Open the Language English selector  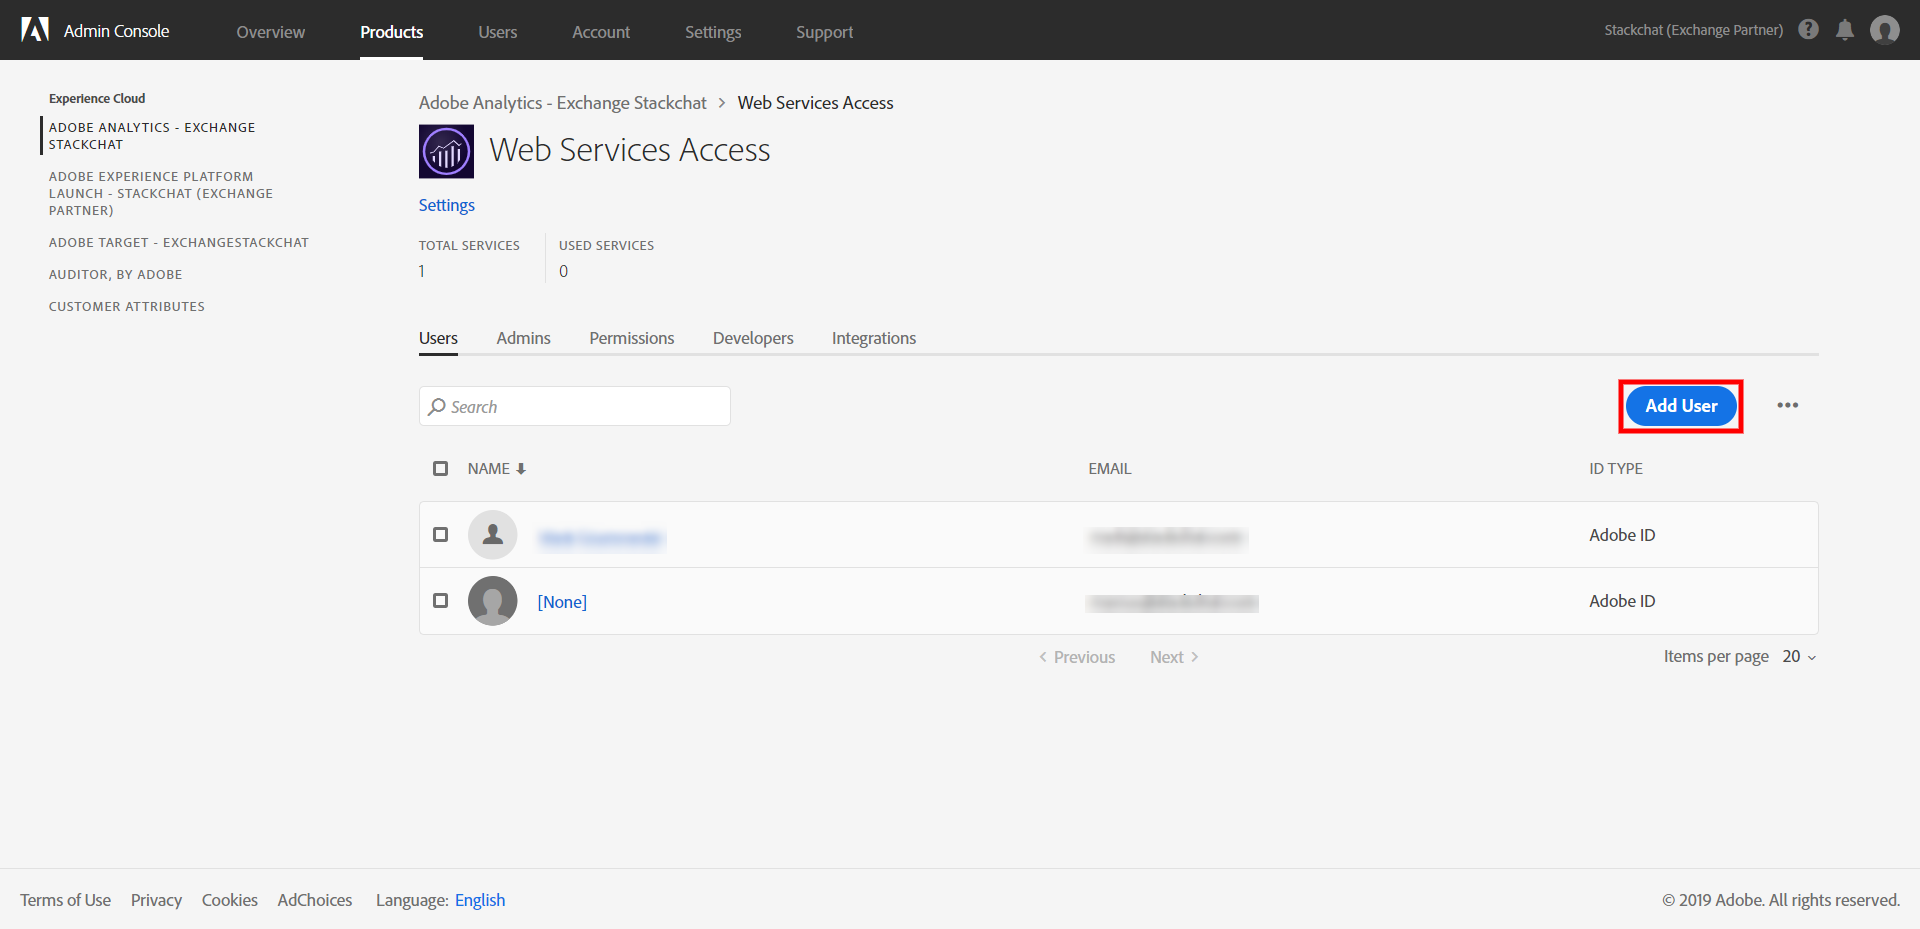(x=480, y=900)
